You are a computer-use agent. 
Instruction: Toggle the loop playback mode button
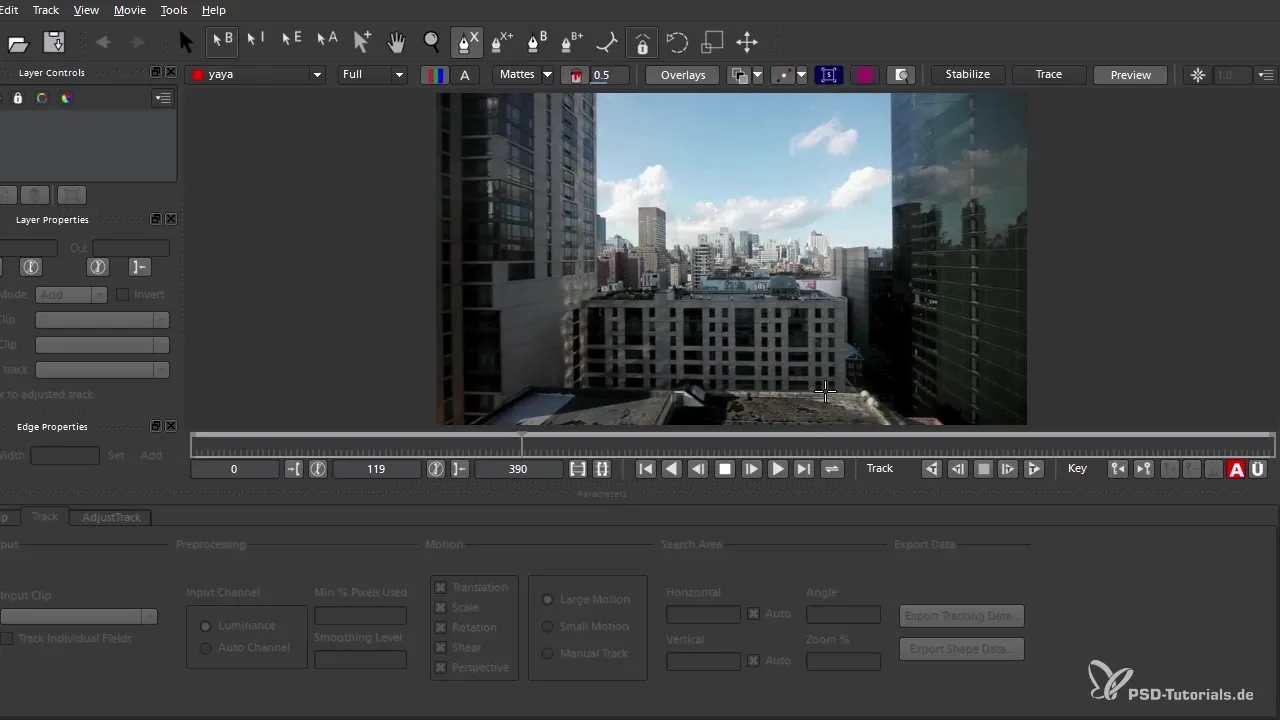[832, 469]
